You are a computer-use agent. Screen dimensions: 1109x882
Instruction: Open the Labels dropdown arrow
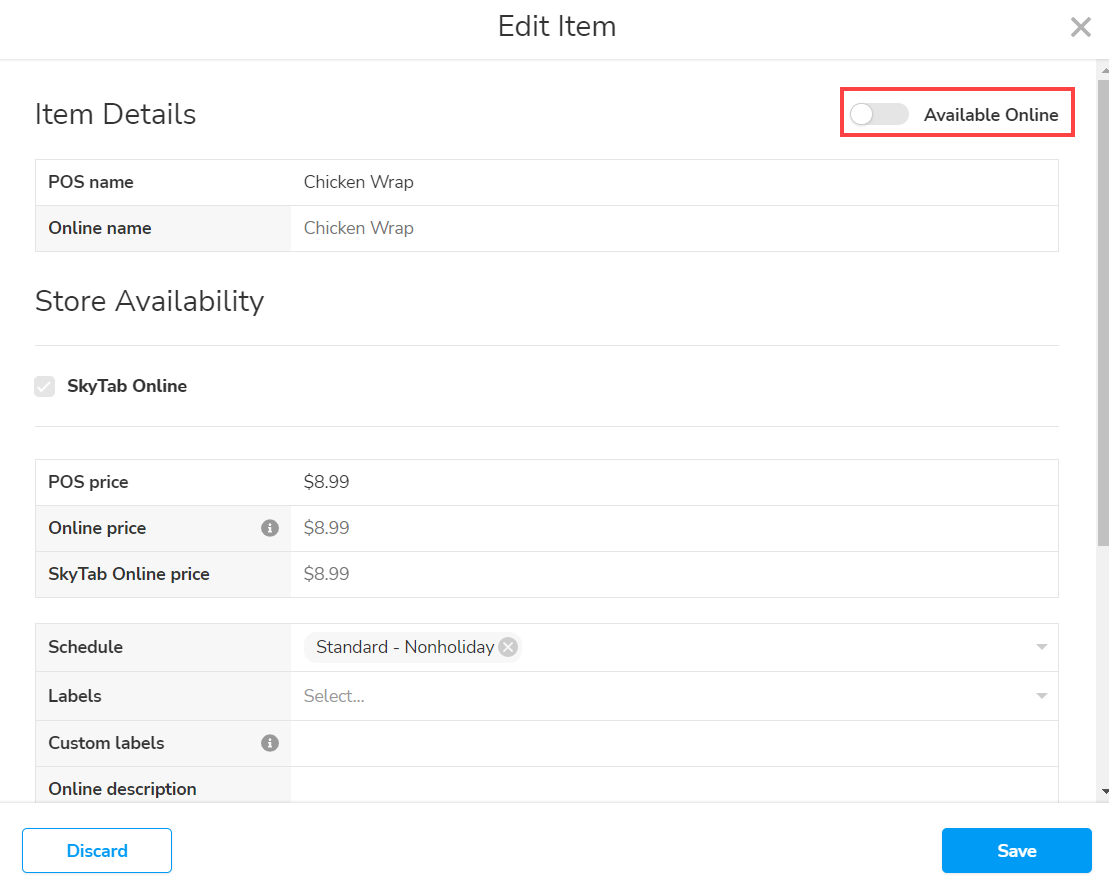pyautogui.click(x=1041, y=696)
